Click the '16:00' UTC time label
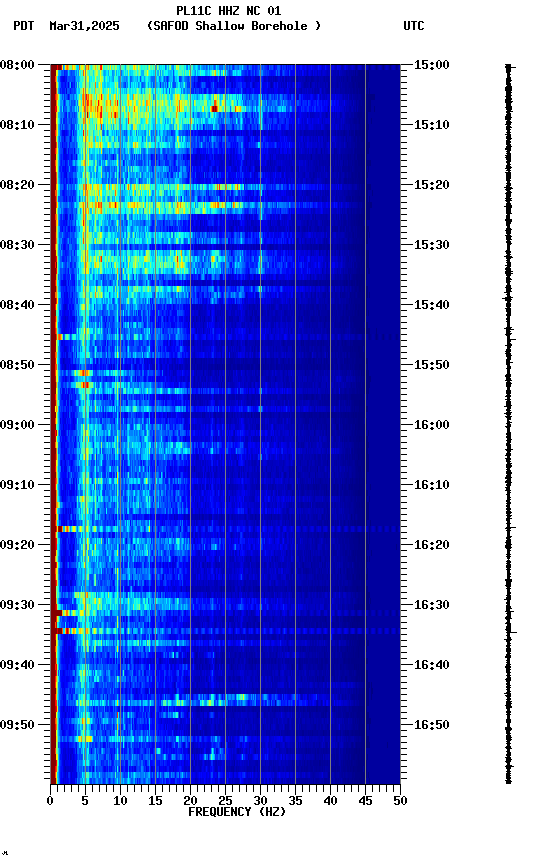The image size is (552, 864). tap(432, 425)
